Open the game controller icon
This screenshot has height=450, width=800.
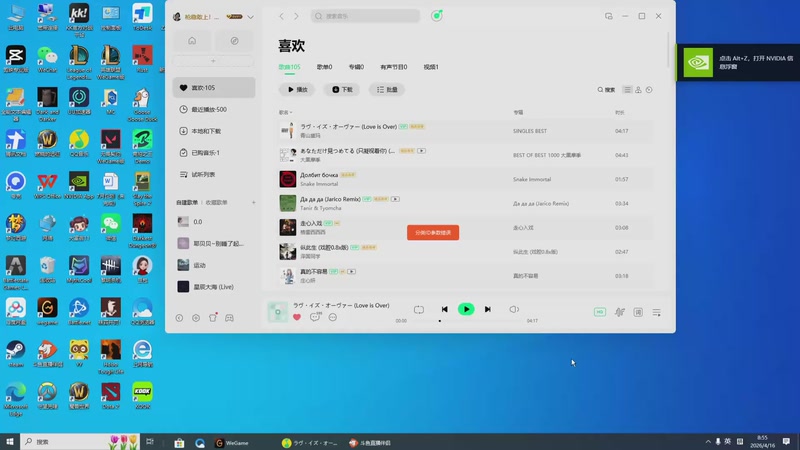pos(230,318)
